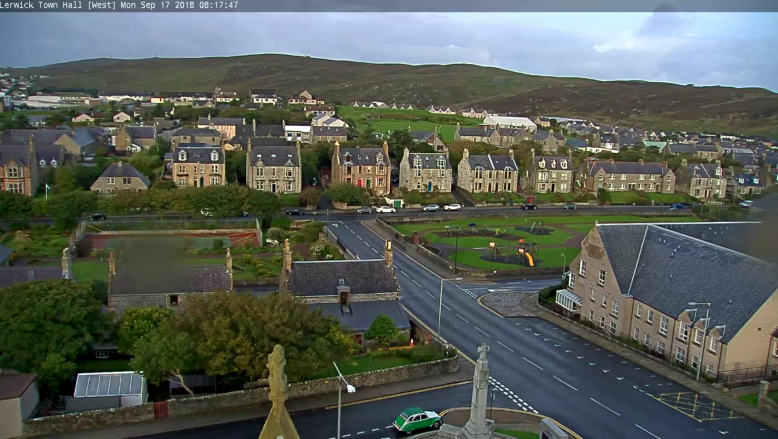Image resolution: width=778 pixels, height=439 pixels.
Task: Select the yellow slide in the playground
Action: click(x=527, y=257)
